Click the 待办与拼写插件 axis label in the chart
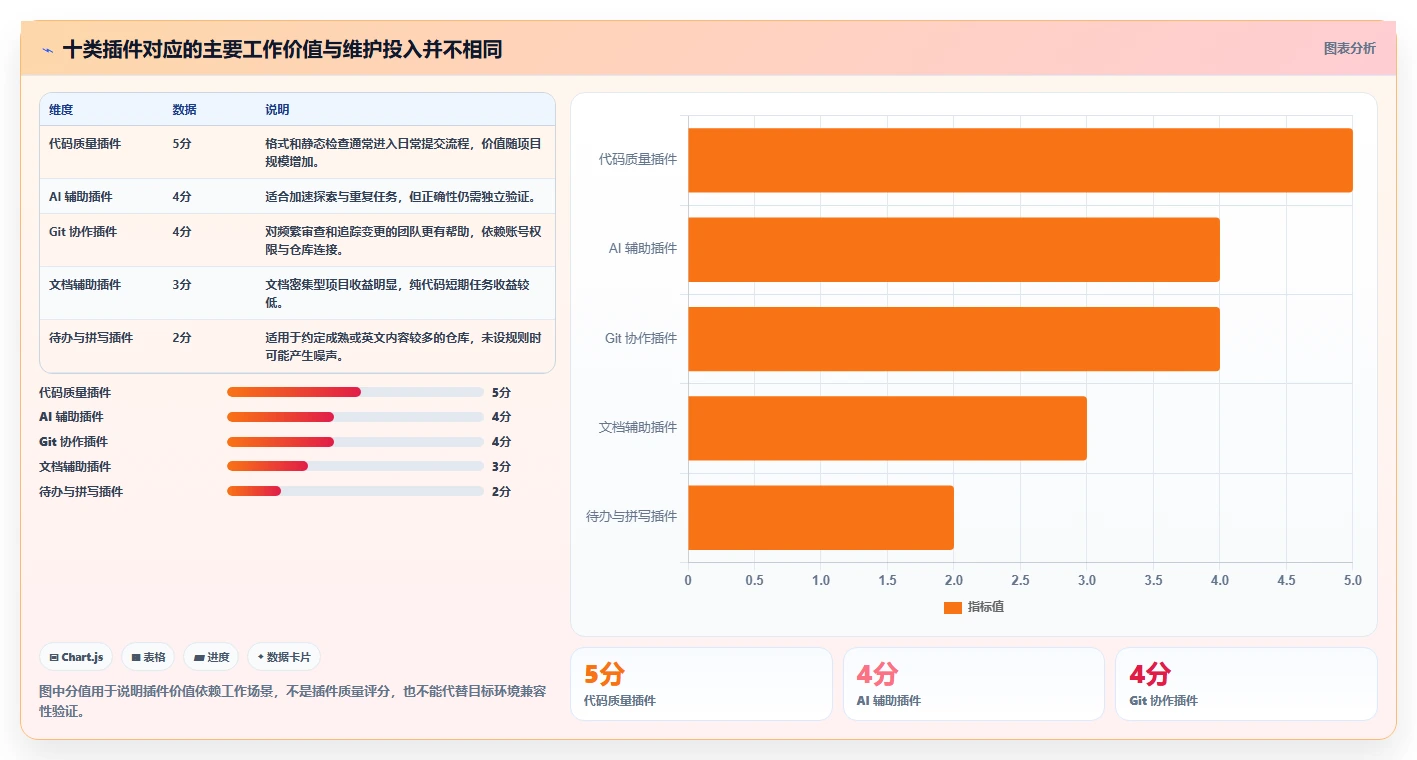Screen dimensions: 1417x760 pyautogui.click(x=632, y=517)
